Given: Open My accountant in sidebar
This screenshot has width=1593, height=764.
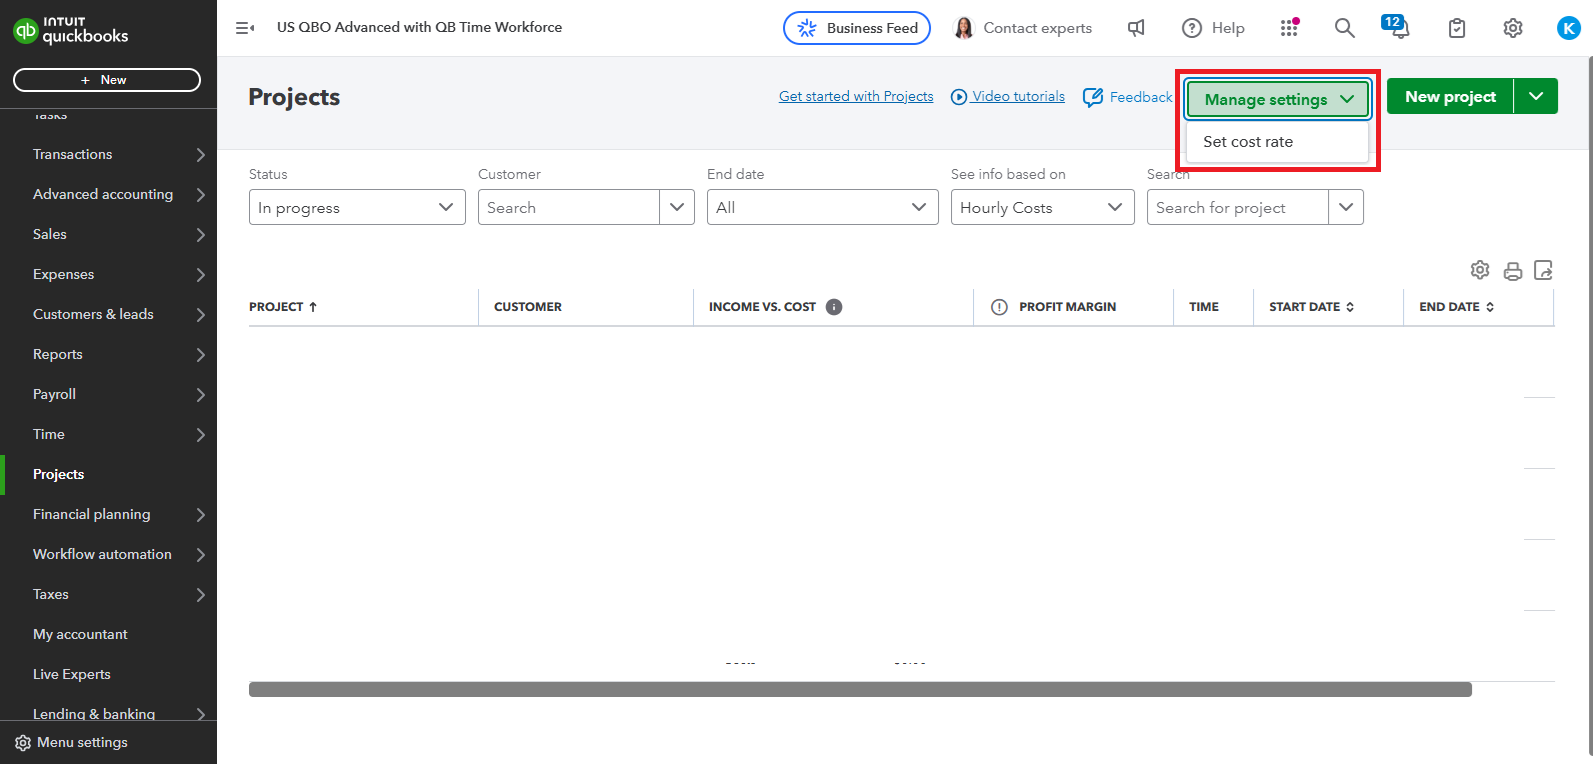Looking at the screenshot, I should pyautogui.click(x=108, y=634).
